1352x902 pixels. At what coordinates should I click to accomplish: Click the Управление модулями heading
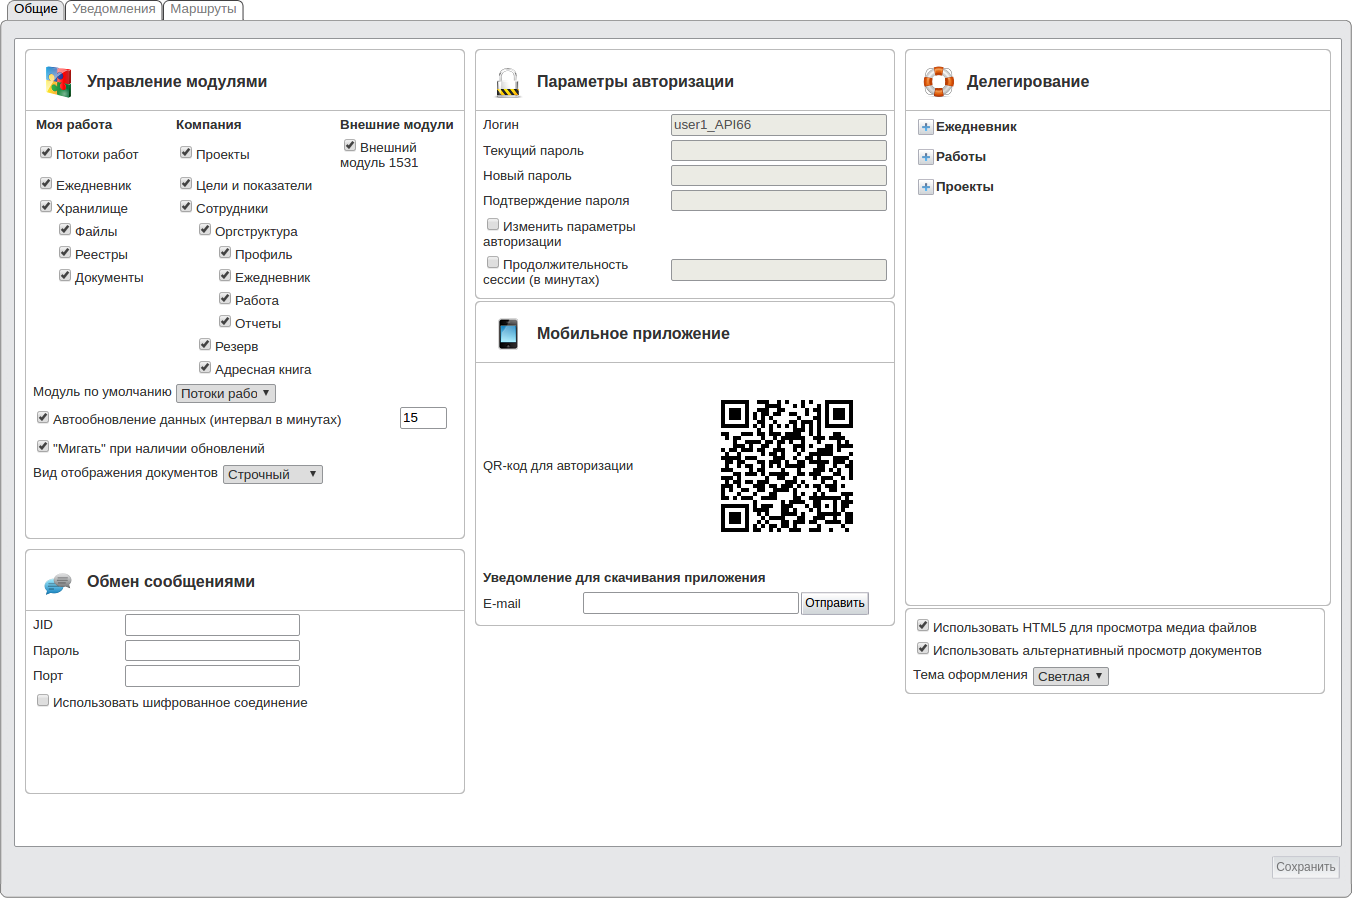(177, 82)
